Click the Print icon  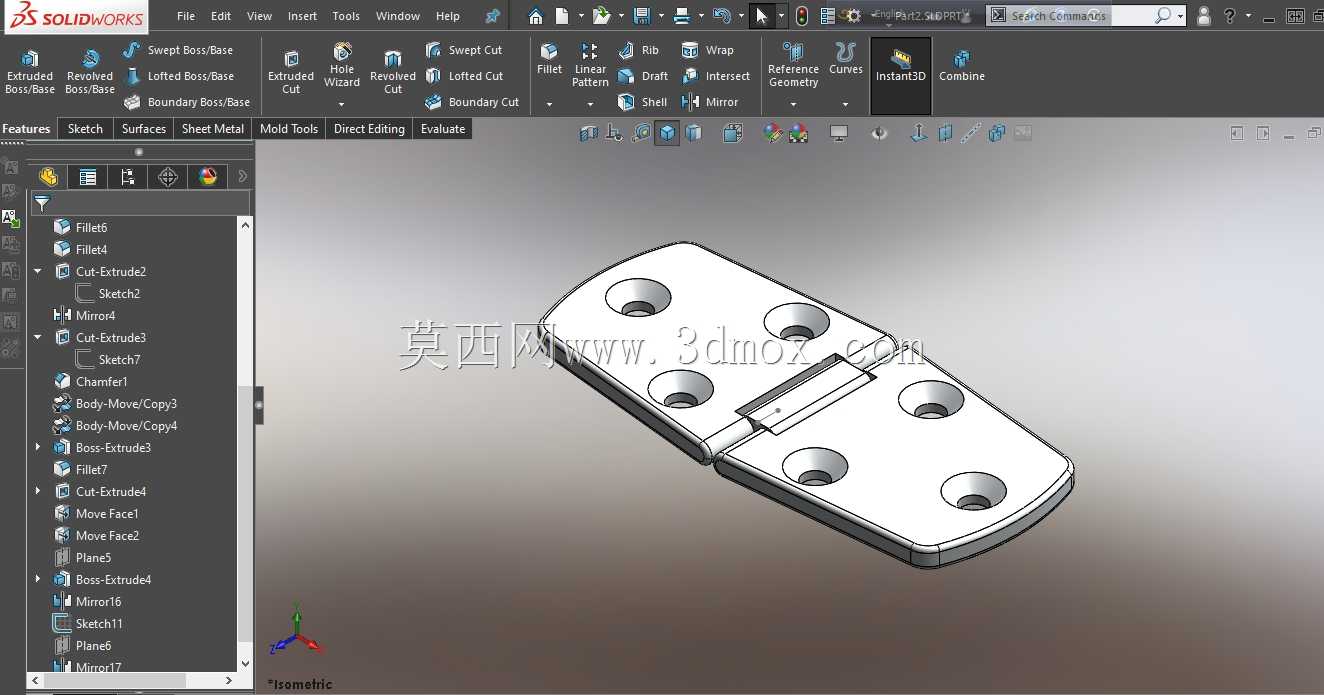pyautogui.click(x=681, y=16)
